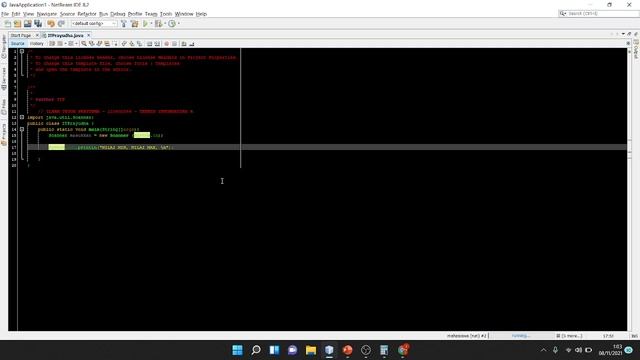
Task: Click the New Project toolbar icon
Action: (18, 24)
